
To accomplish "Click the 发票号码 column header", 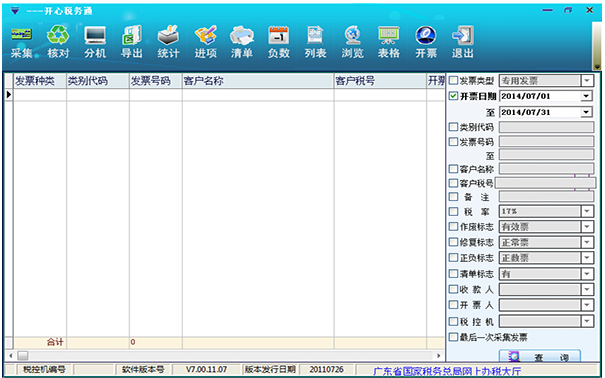I will pyautogui.click(x=155, y=81).
